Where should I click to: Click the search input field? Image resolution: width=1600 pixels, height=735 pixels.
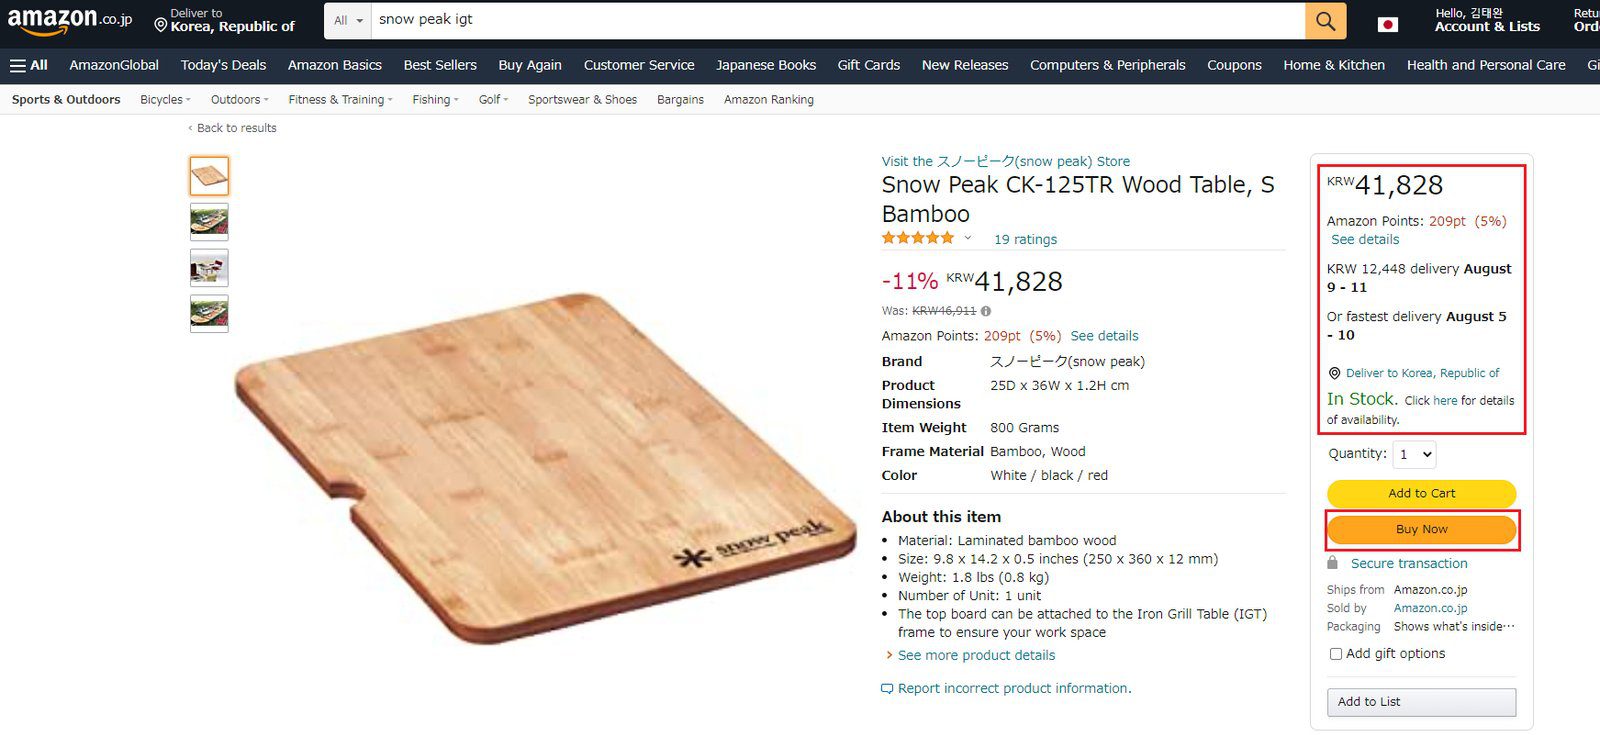tap(837, 20)
